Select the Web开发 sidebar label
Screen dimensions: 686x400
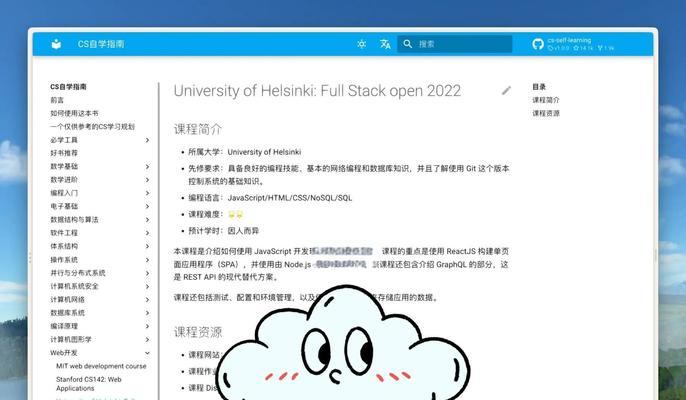click(63, 353)
